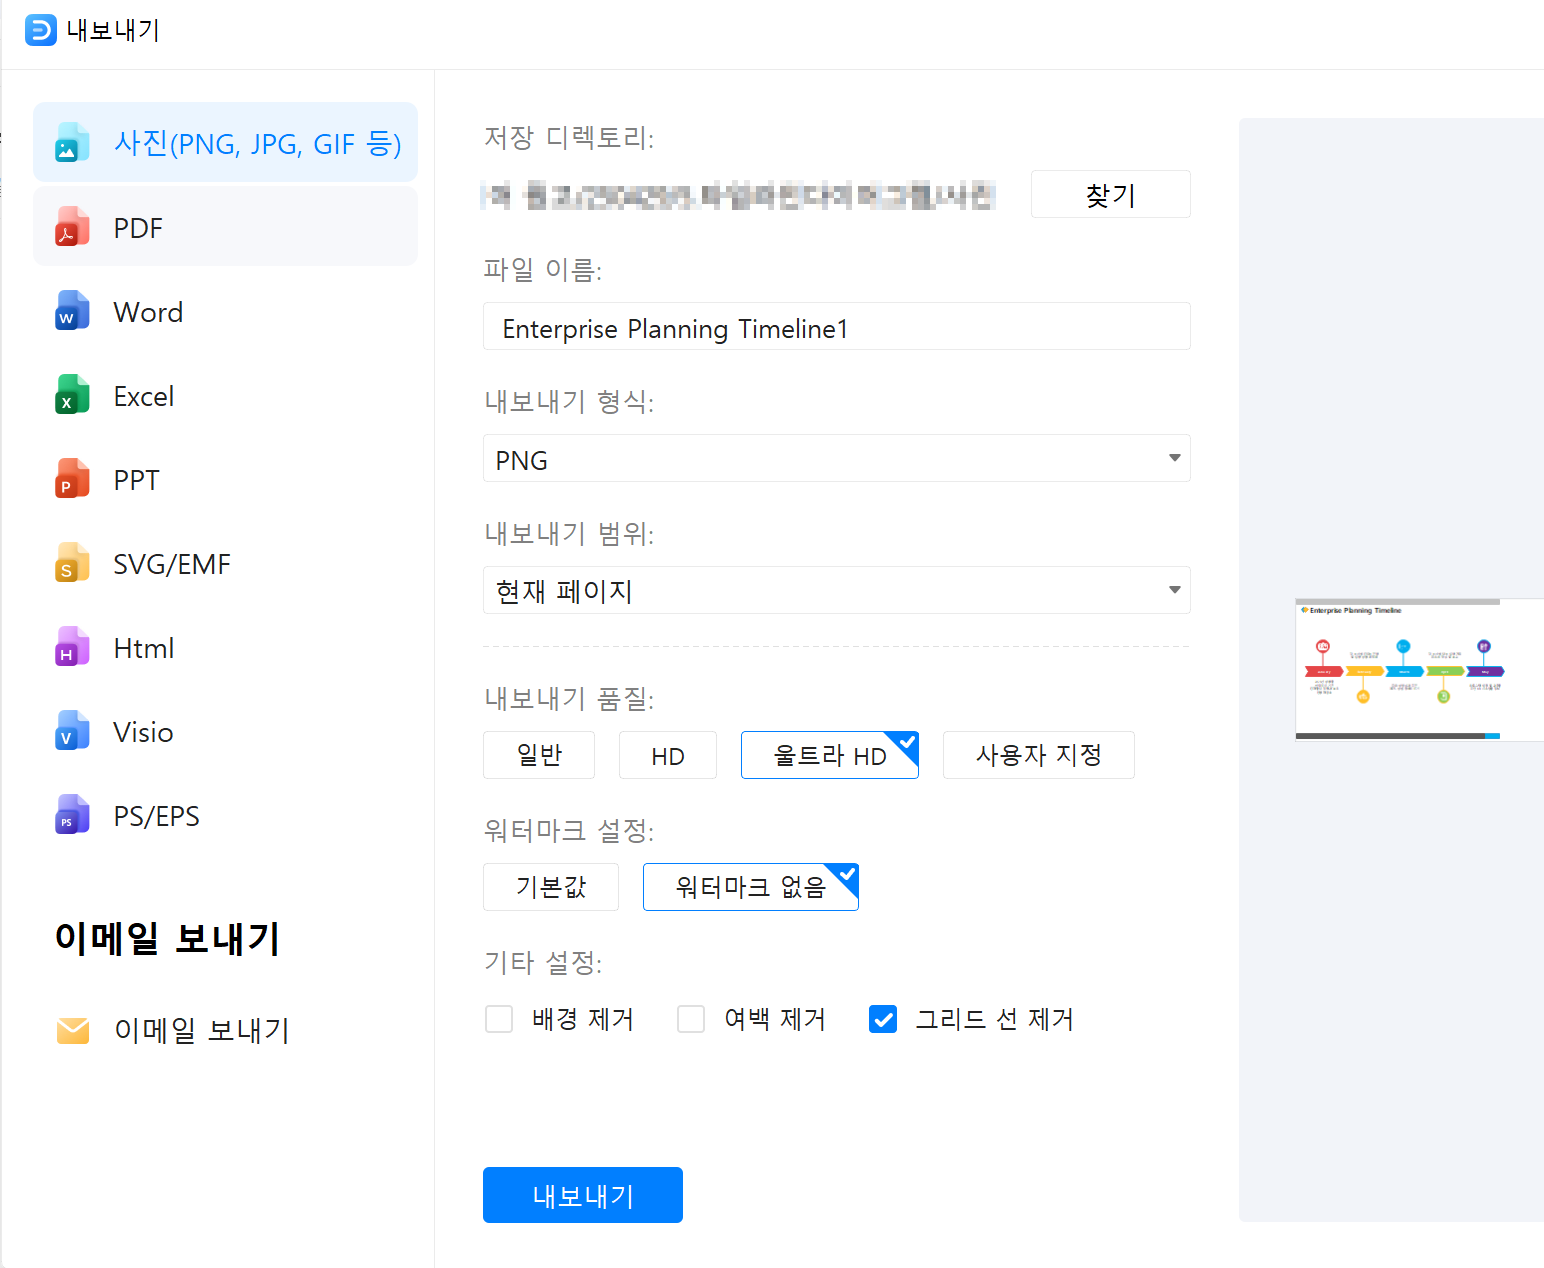The height and width of the screenshot is (1268, 1544).
Task: Click the green Excel file icon
Action: (x=72, y=394)
